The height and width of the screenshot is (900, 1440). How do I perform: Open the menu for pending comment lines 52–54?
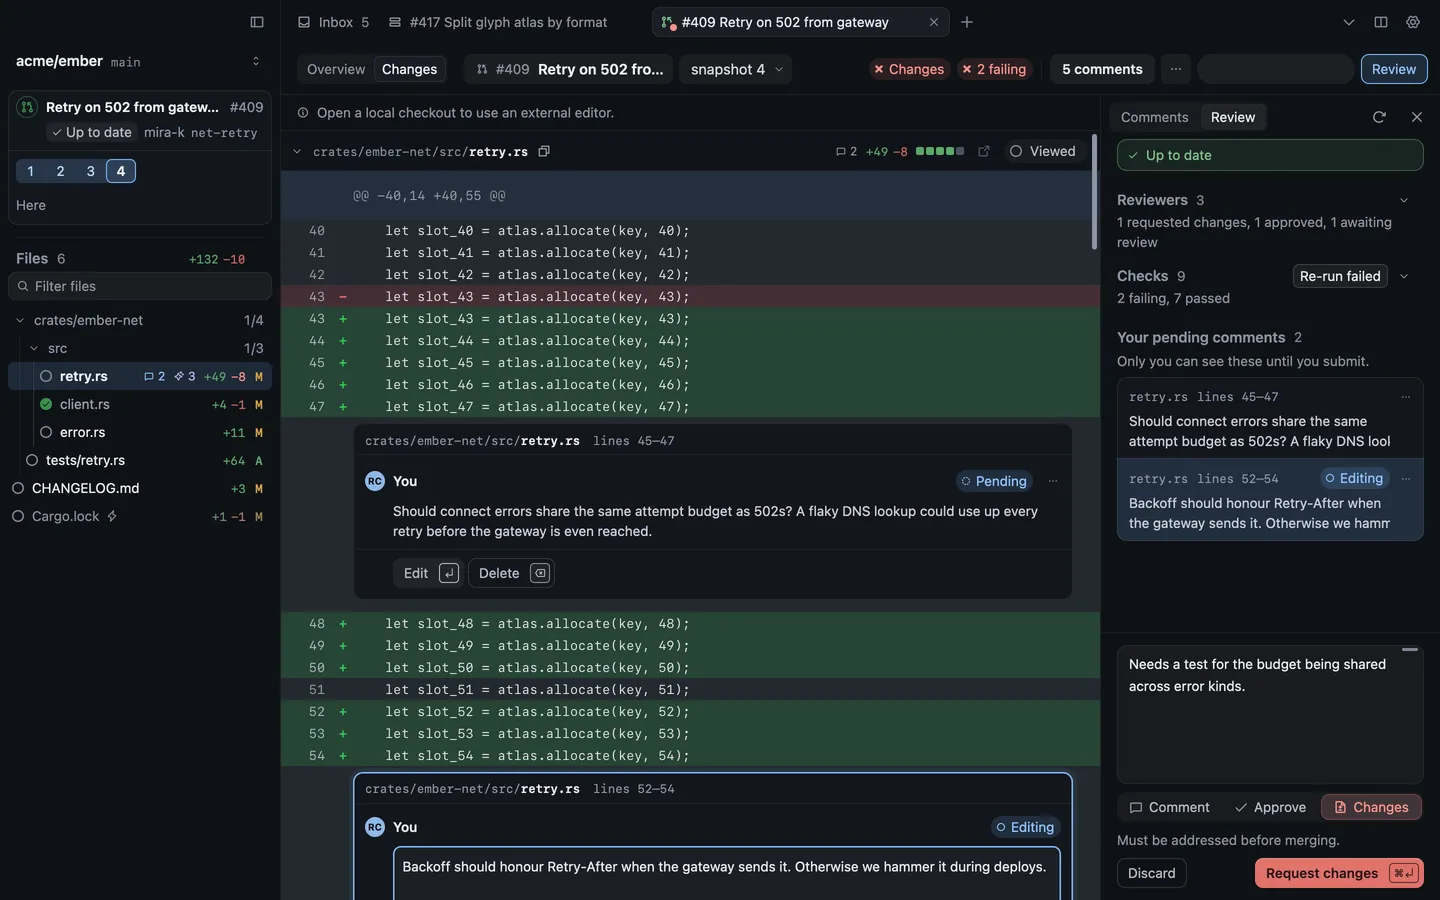point(1406,479)
